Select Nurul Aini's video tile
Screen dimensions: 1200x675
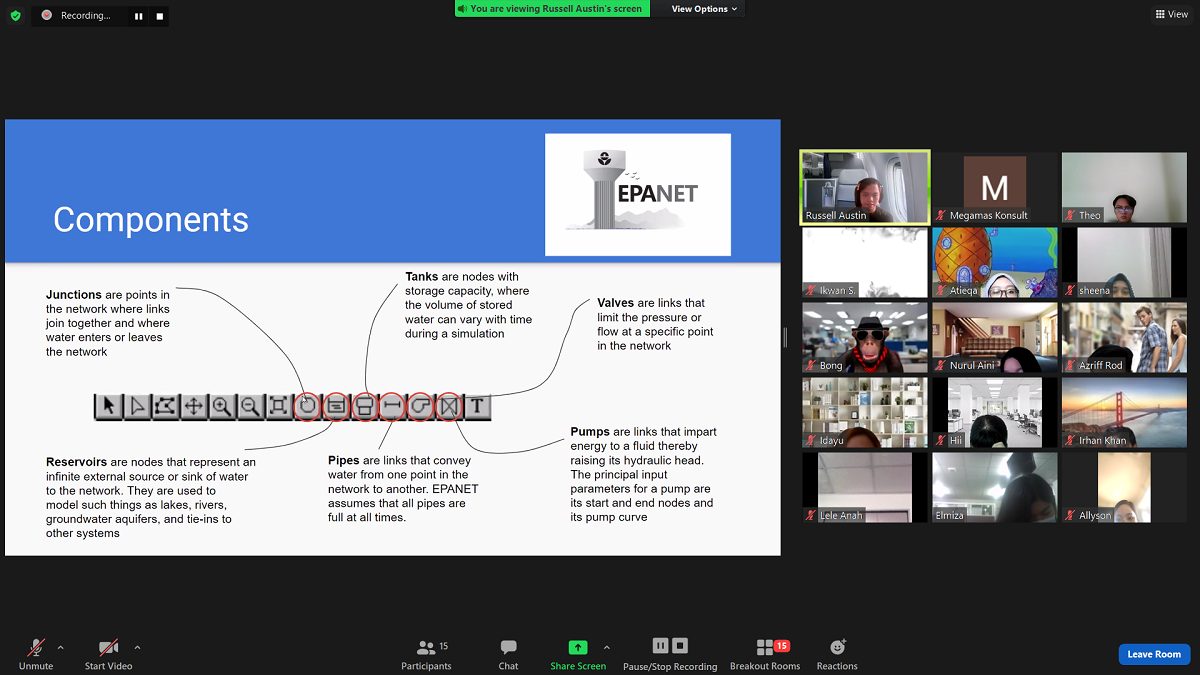click(x=995, y=337)
